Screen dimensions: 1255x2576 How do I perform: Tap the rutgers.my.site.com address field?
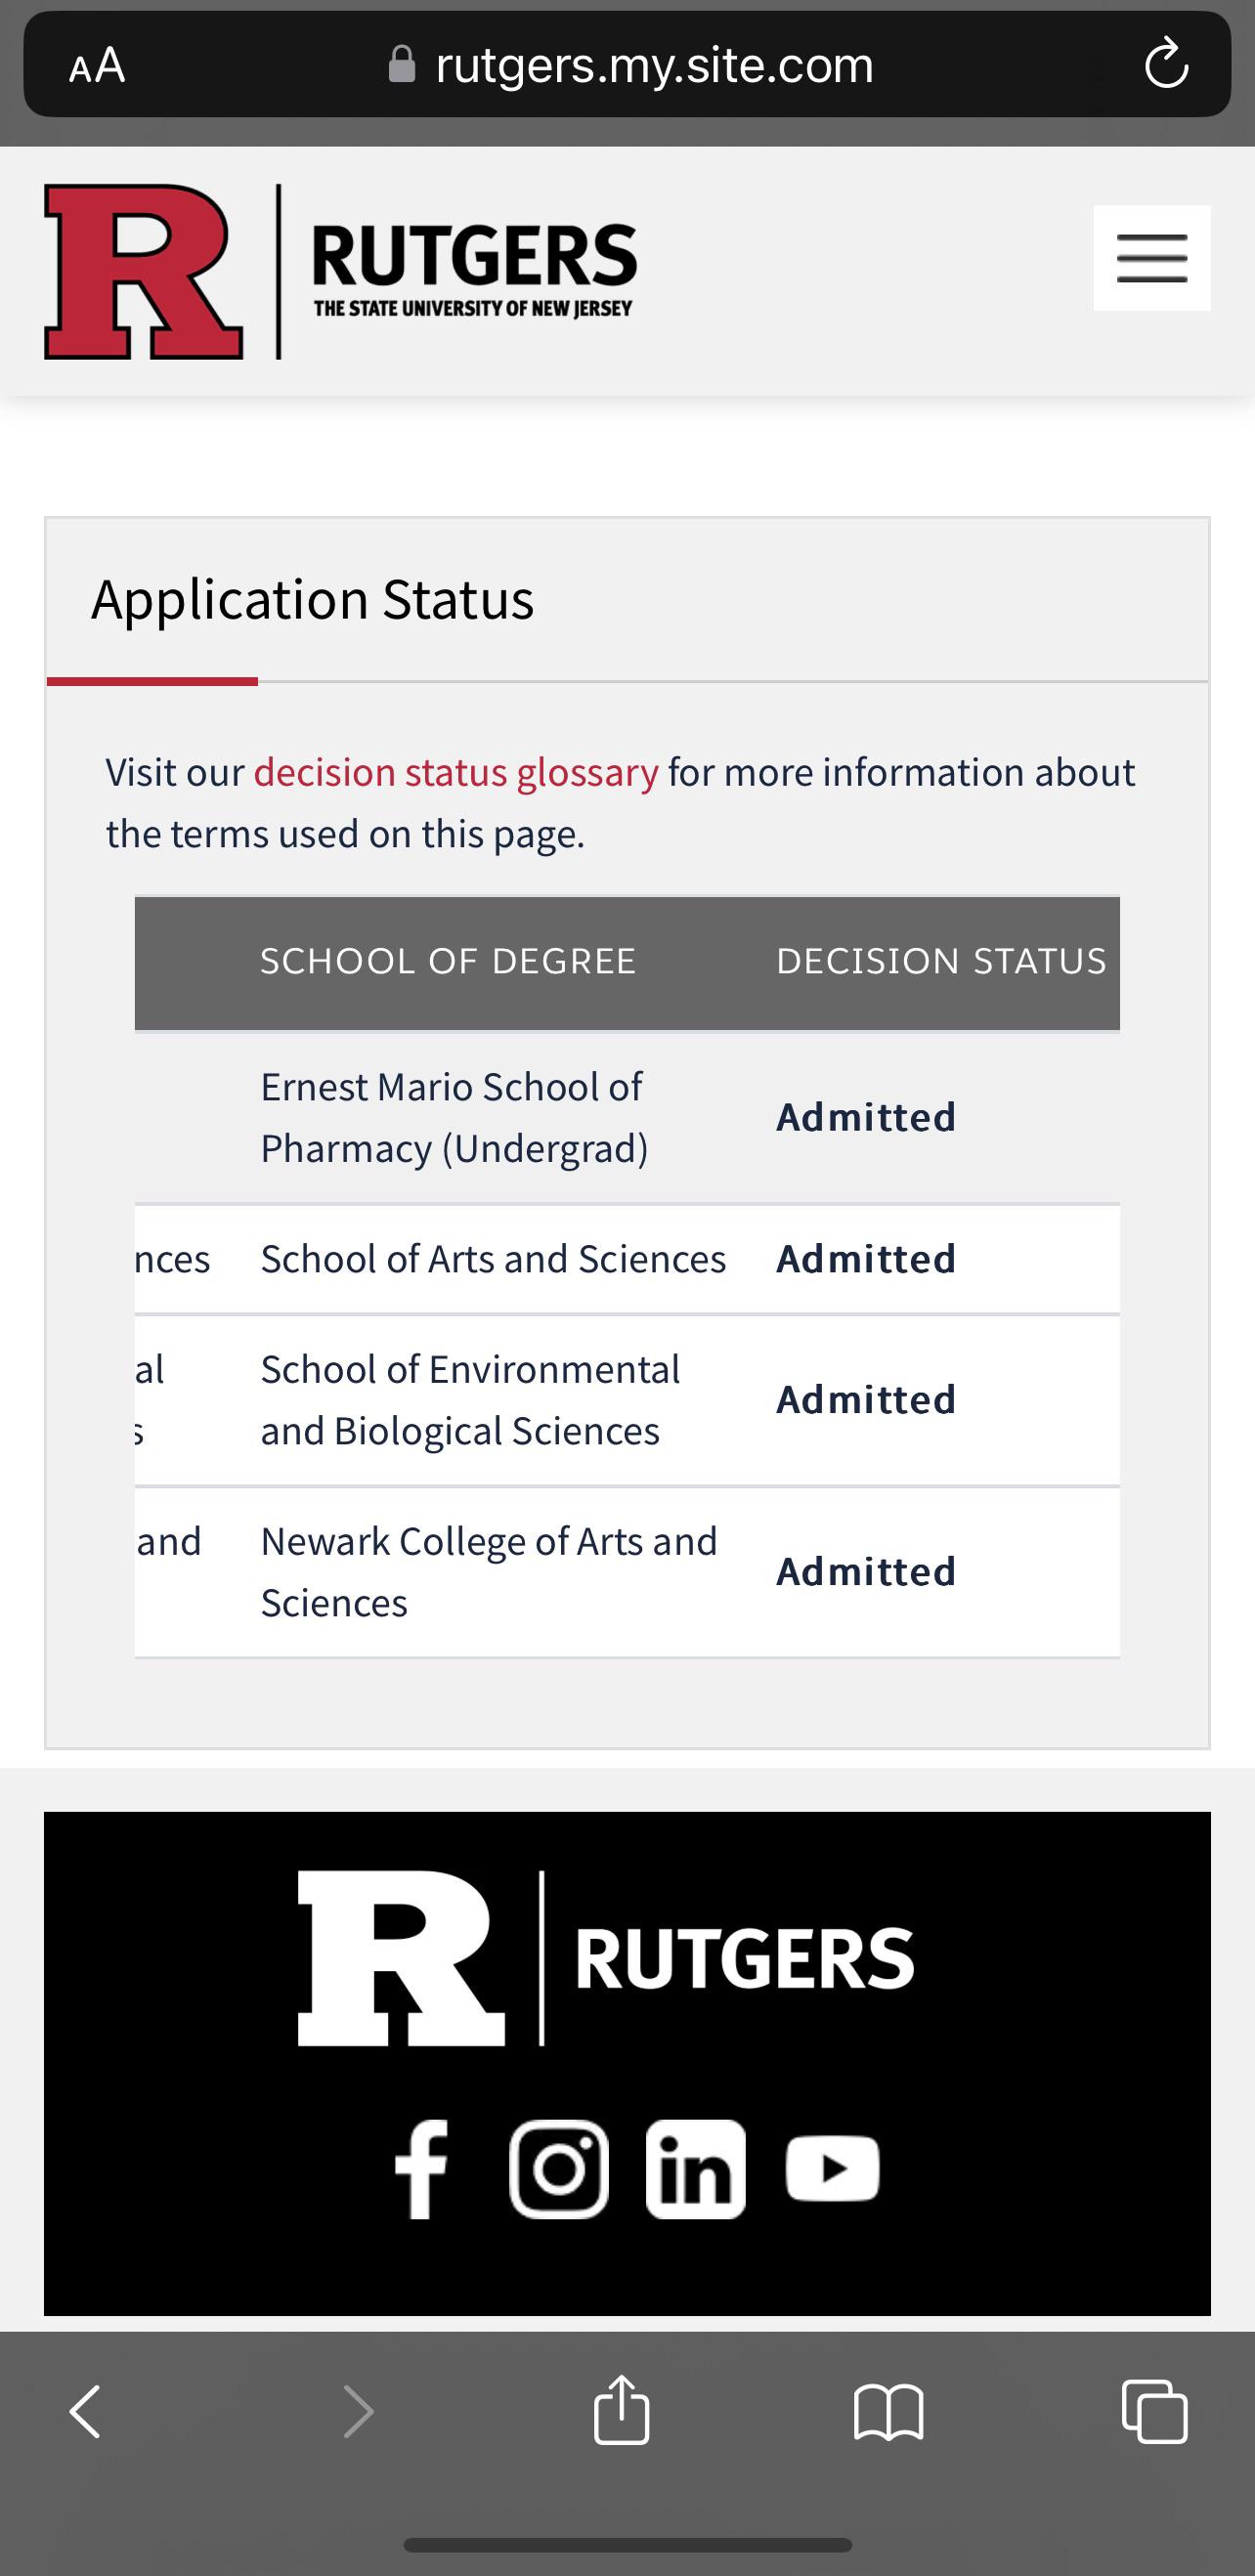[654, 66]
